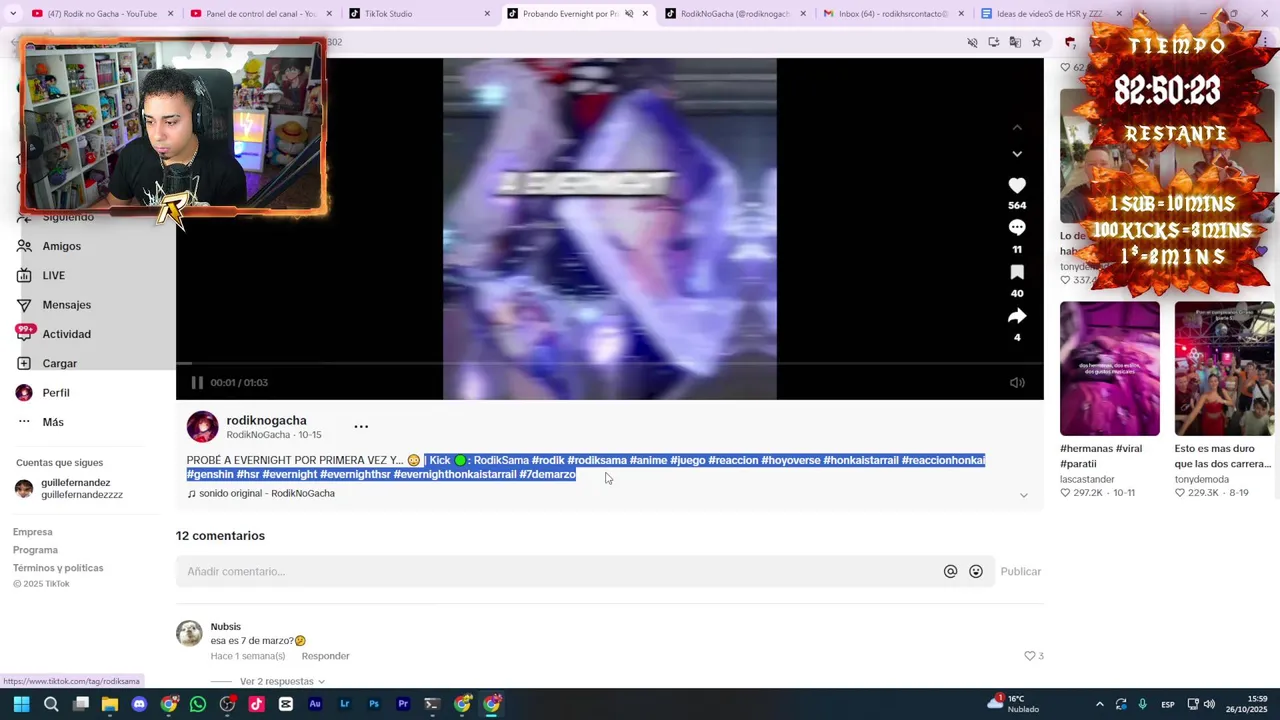Screen dimensions: 1280x720
Task: Open Adobe Photoshop from the taskbar
Action: (x=374, y=704)
